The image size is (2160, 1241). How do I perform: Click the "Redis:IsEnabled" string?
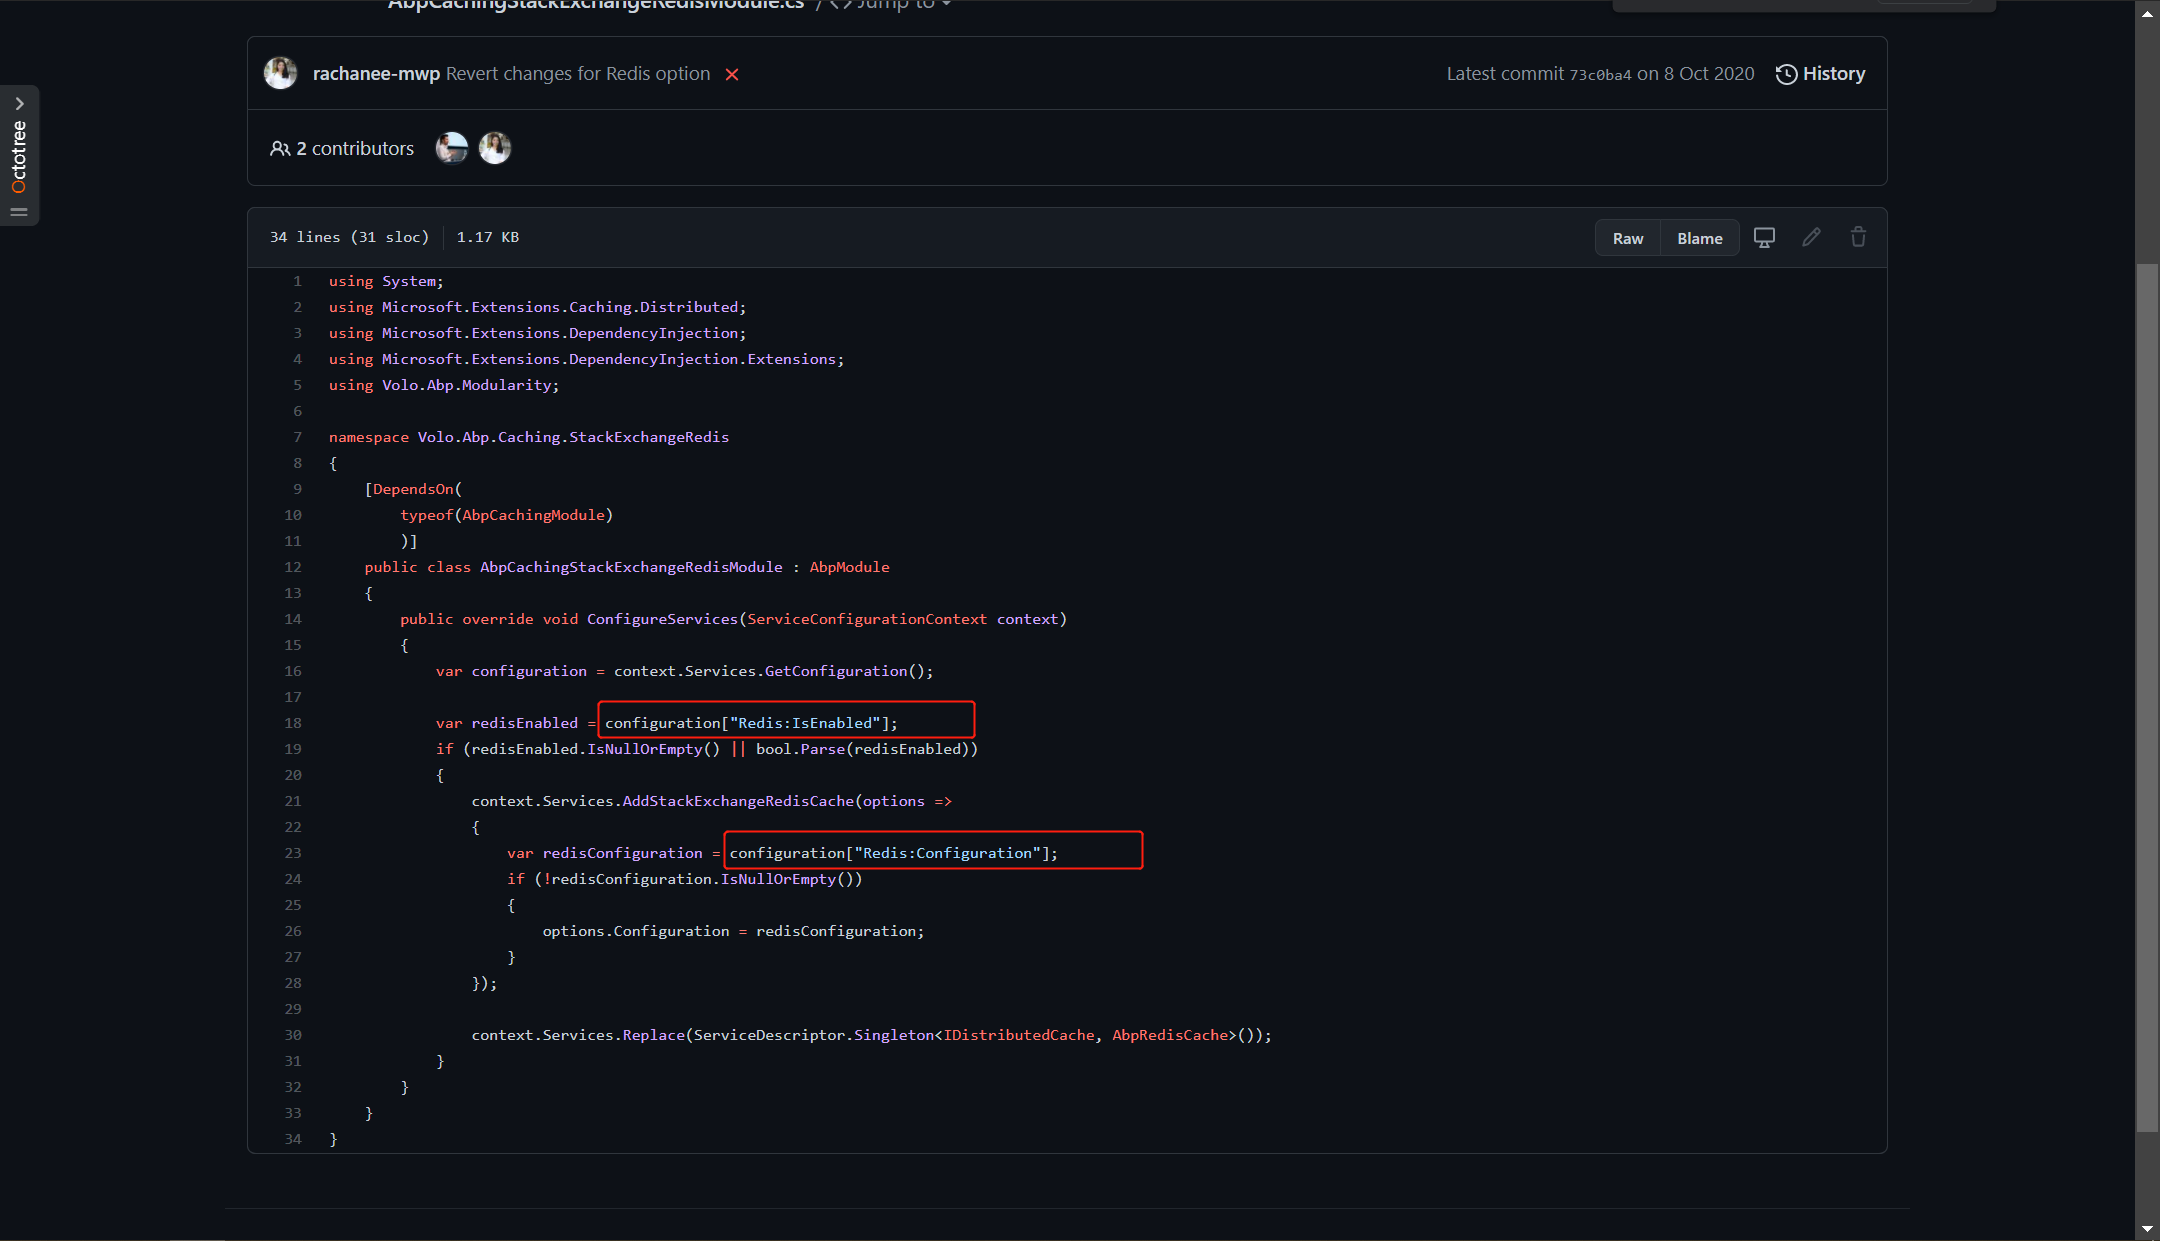[x=805, y=723]
